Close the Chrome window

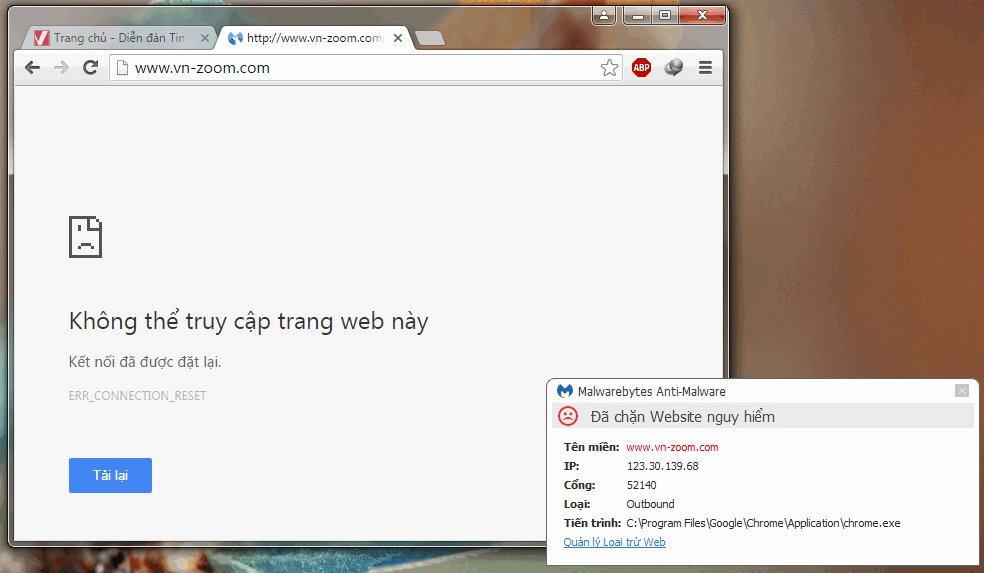(702, 16)
